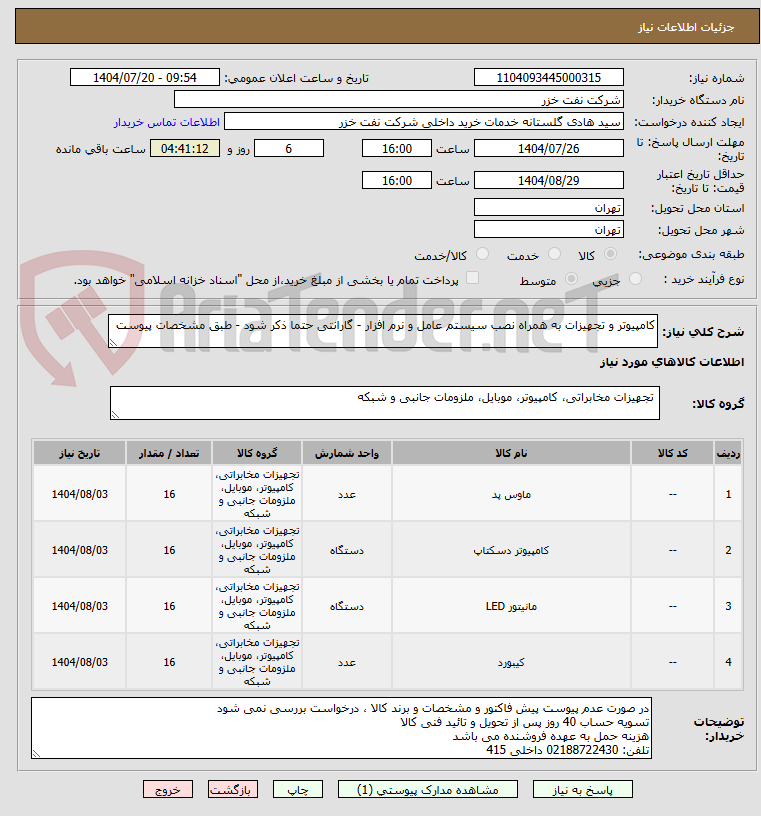Click row number 4 in the table
Viewport: 761px width, 816px height.
click(x=728, y=662)
